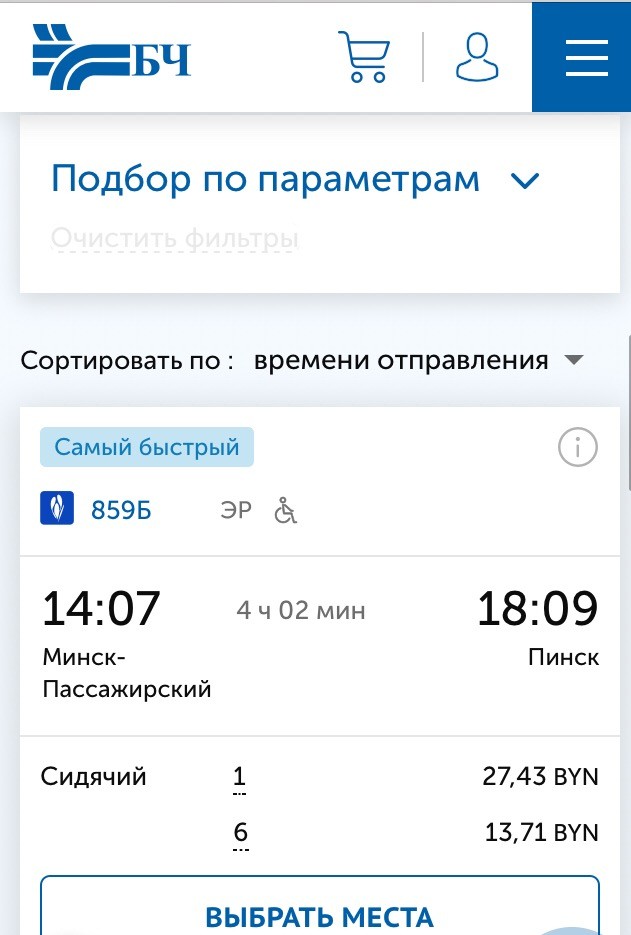Screen dimensions: 631x935
Task: Click Очистить фильтры link
Action: (175, 240)
